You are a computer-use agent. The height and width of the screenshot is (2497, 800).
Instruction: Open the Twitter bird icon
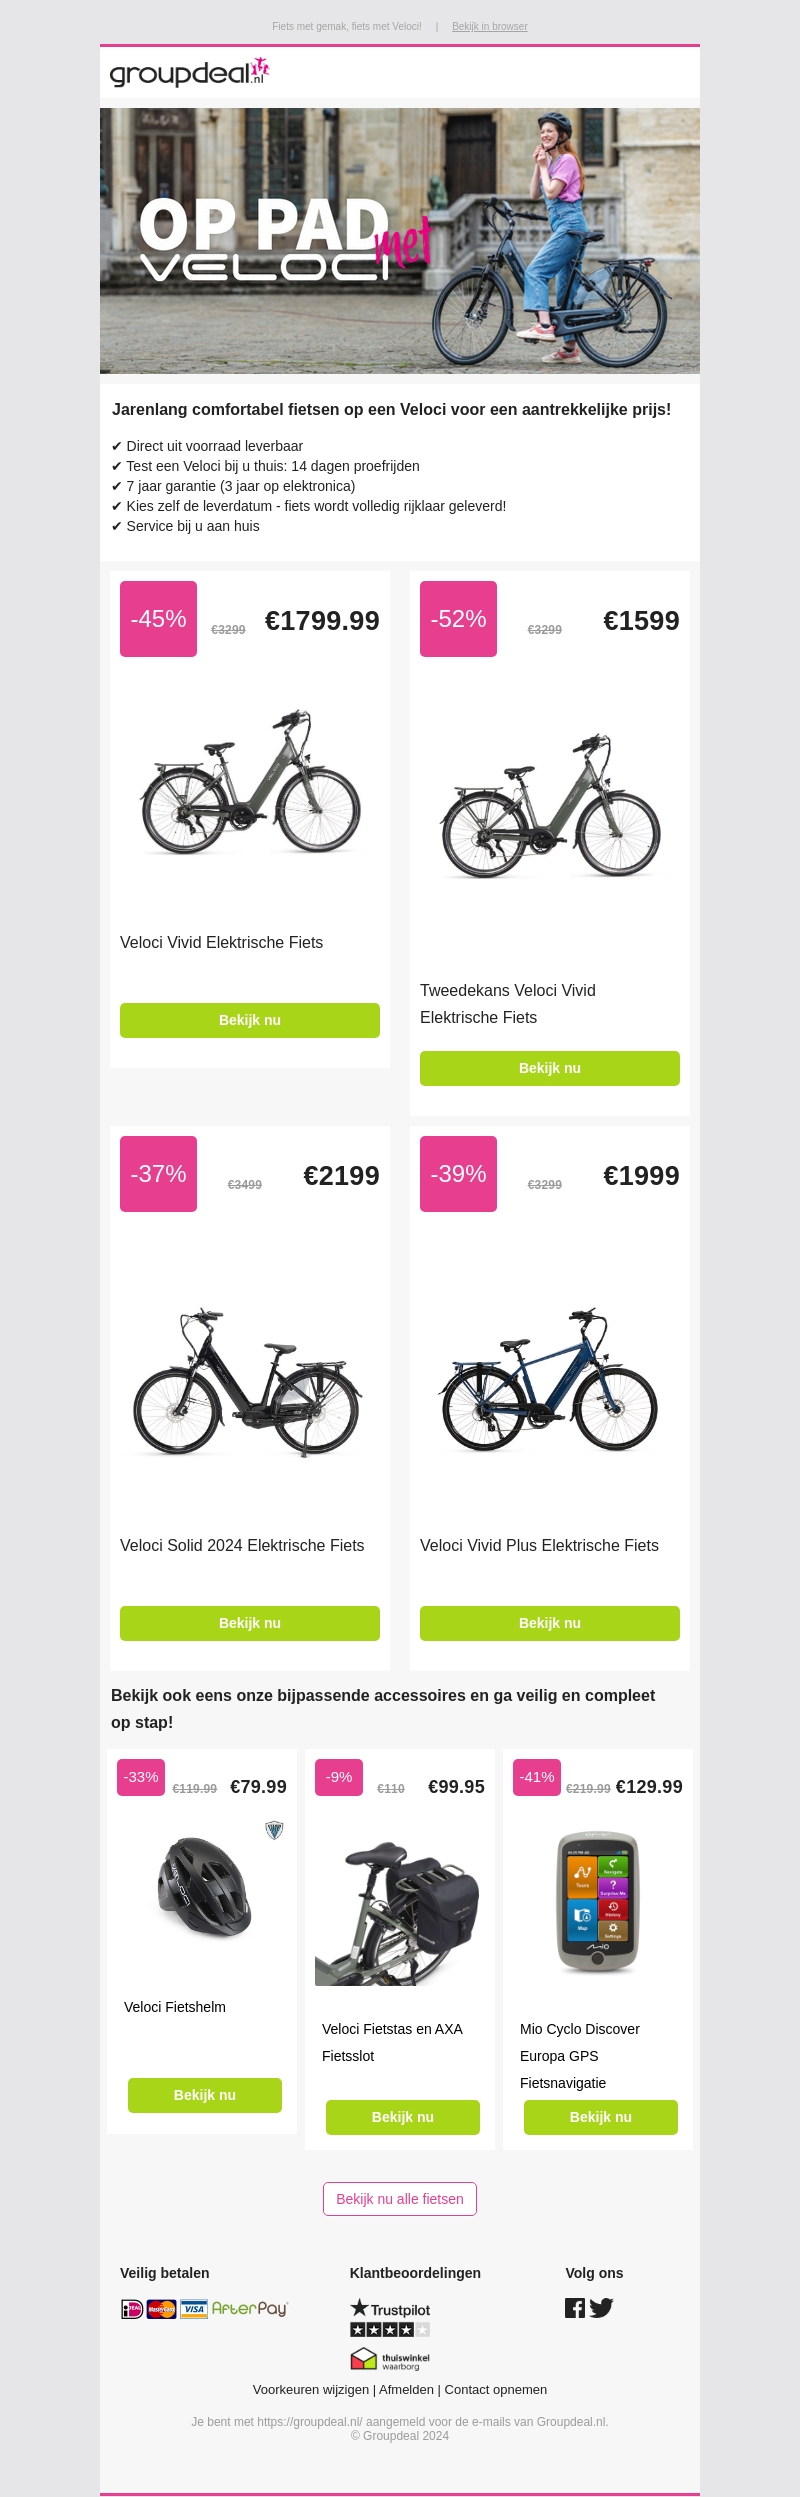[x=601, y=2308]
